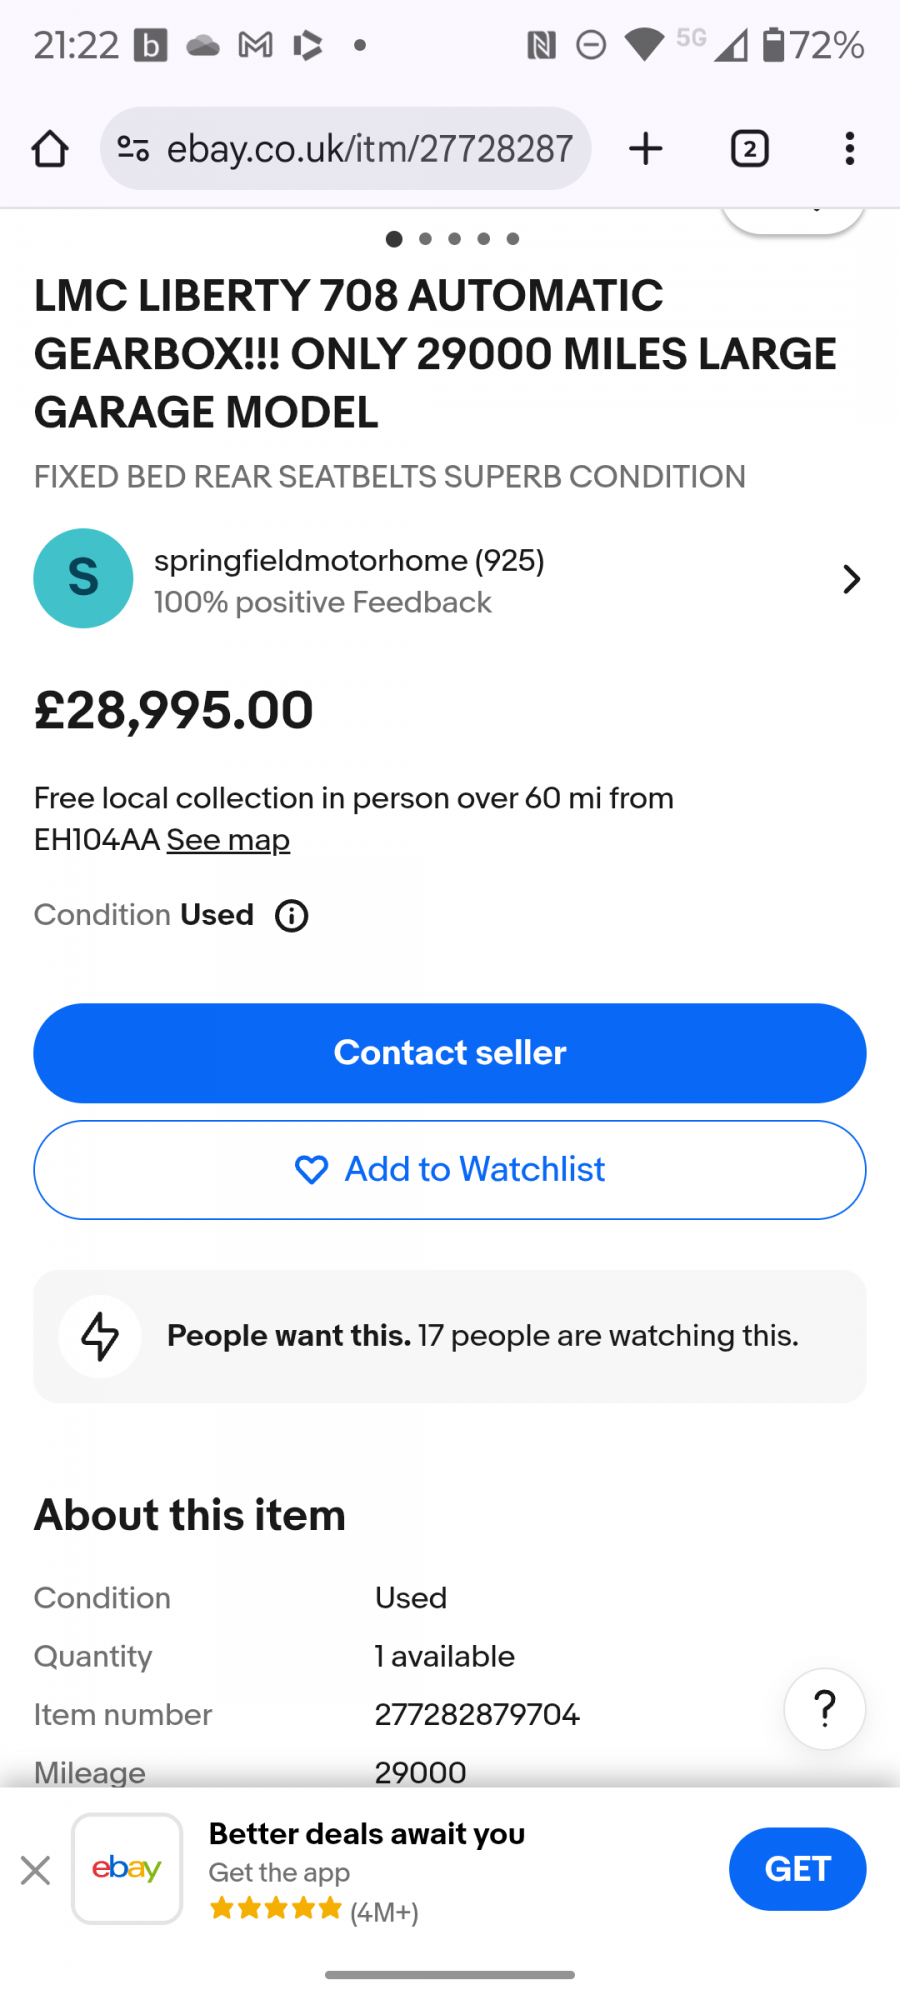
Task: Tap the Condition info icon
Action: pyautogui.click(x=292, y=916)
